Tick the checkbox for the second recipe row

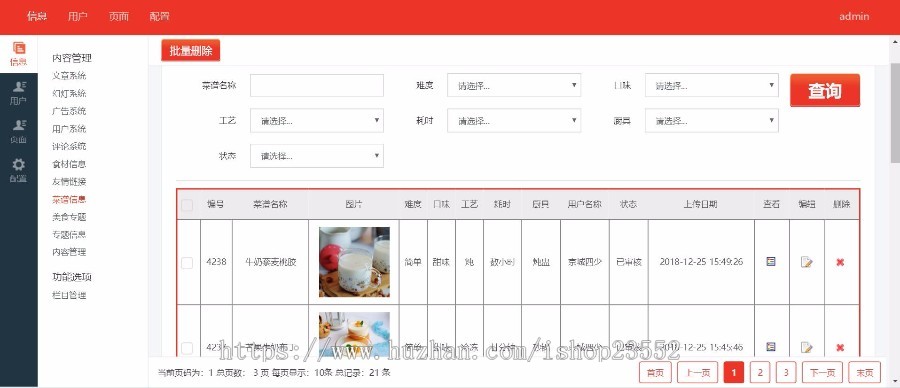point(187,348)
